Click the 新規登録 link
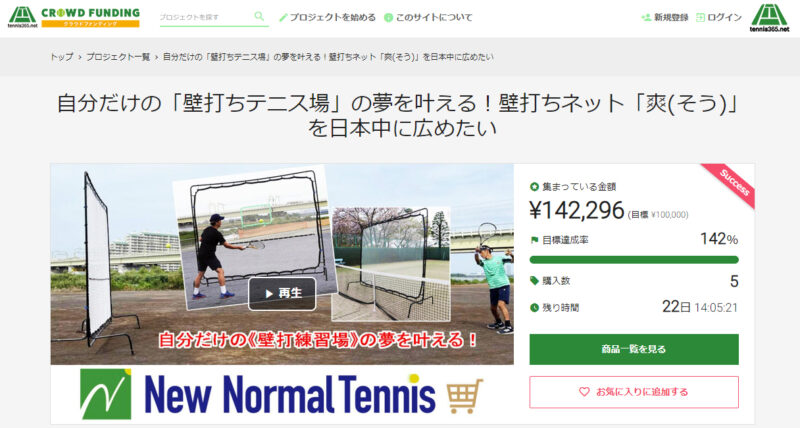Viewport: 800px width, 428px height. (671, 17)
